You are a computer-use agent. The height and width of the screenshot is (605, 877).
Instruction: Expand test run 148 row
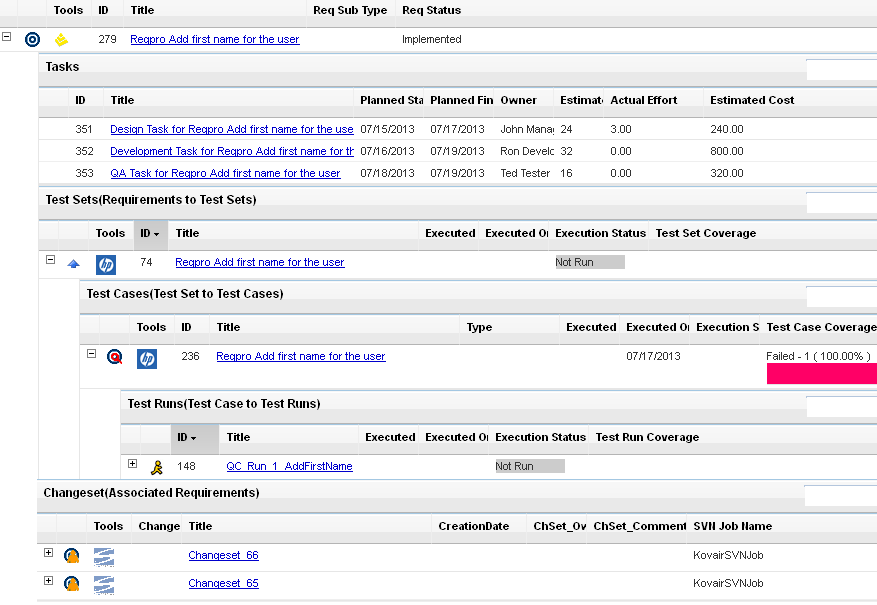pos(132,464)
